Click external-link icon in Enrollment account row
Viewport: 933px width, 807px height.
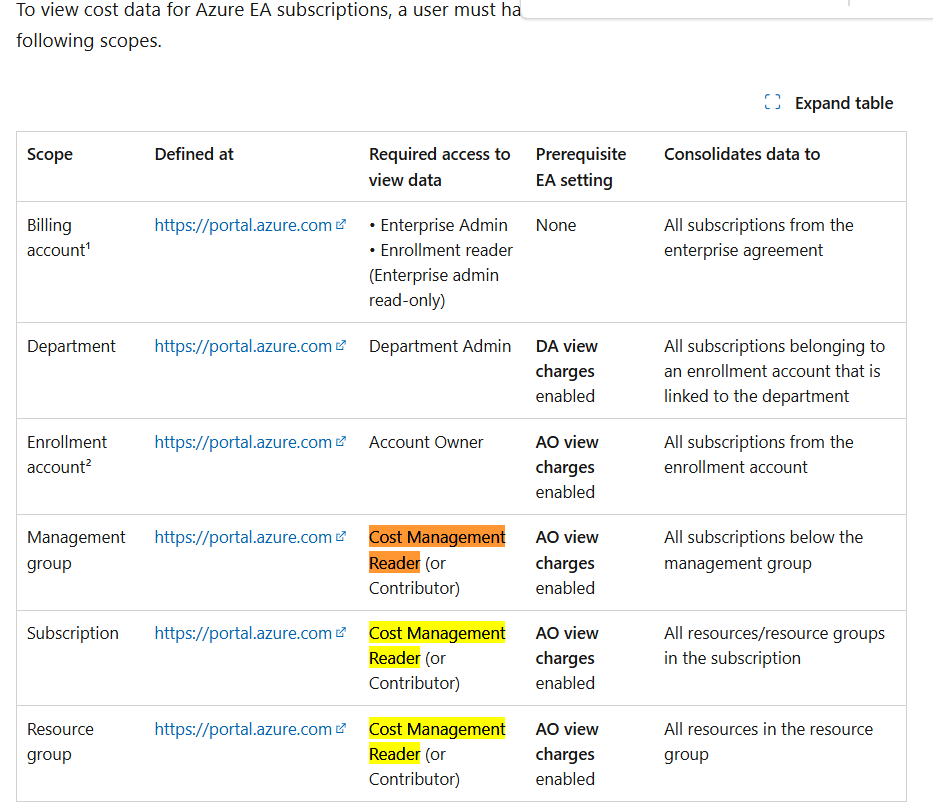(x=341, y=442)
